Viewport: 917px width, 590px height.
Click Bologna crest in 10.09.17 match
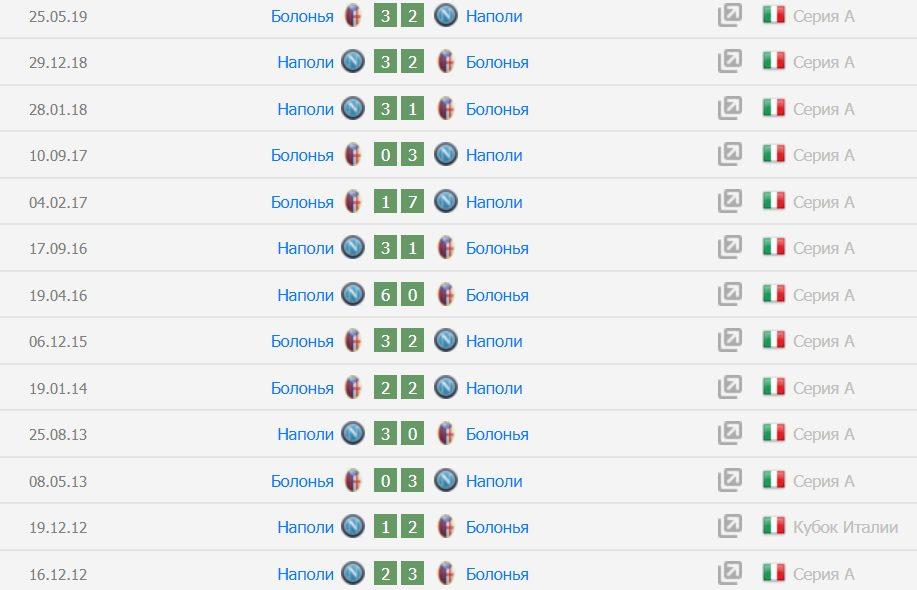[x=353, y=155]
